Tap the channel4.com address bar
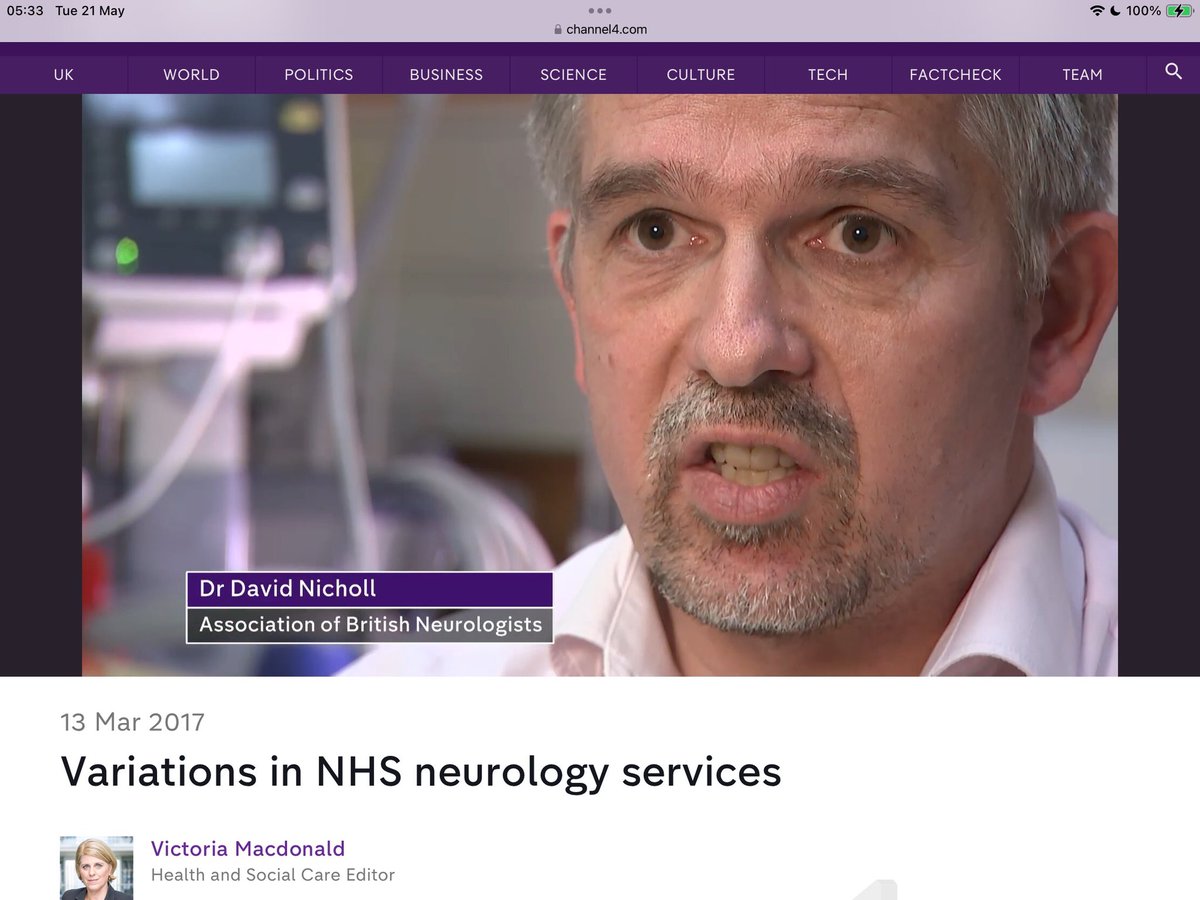Screen dimensions: 1200x900 tap(600, 30)
